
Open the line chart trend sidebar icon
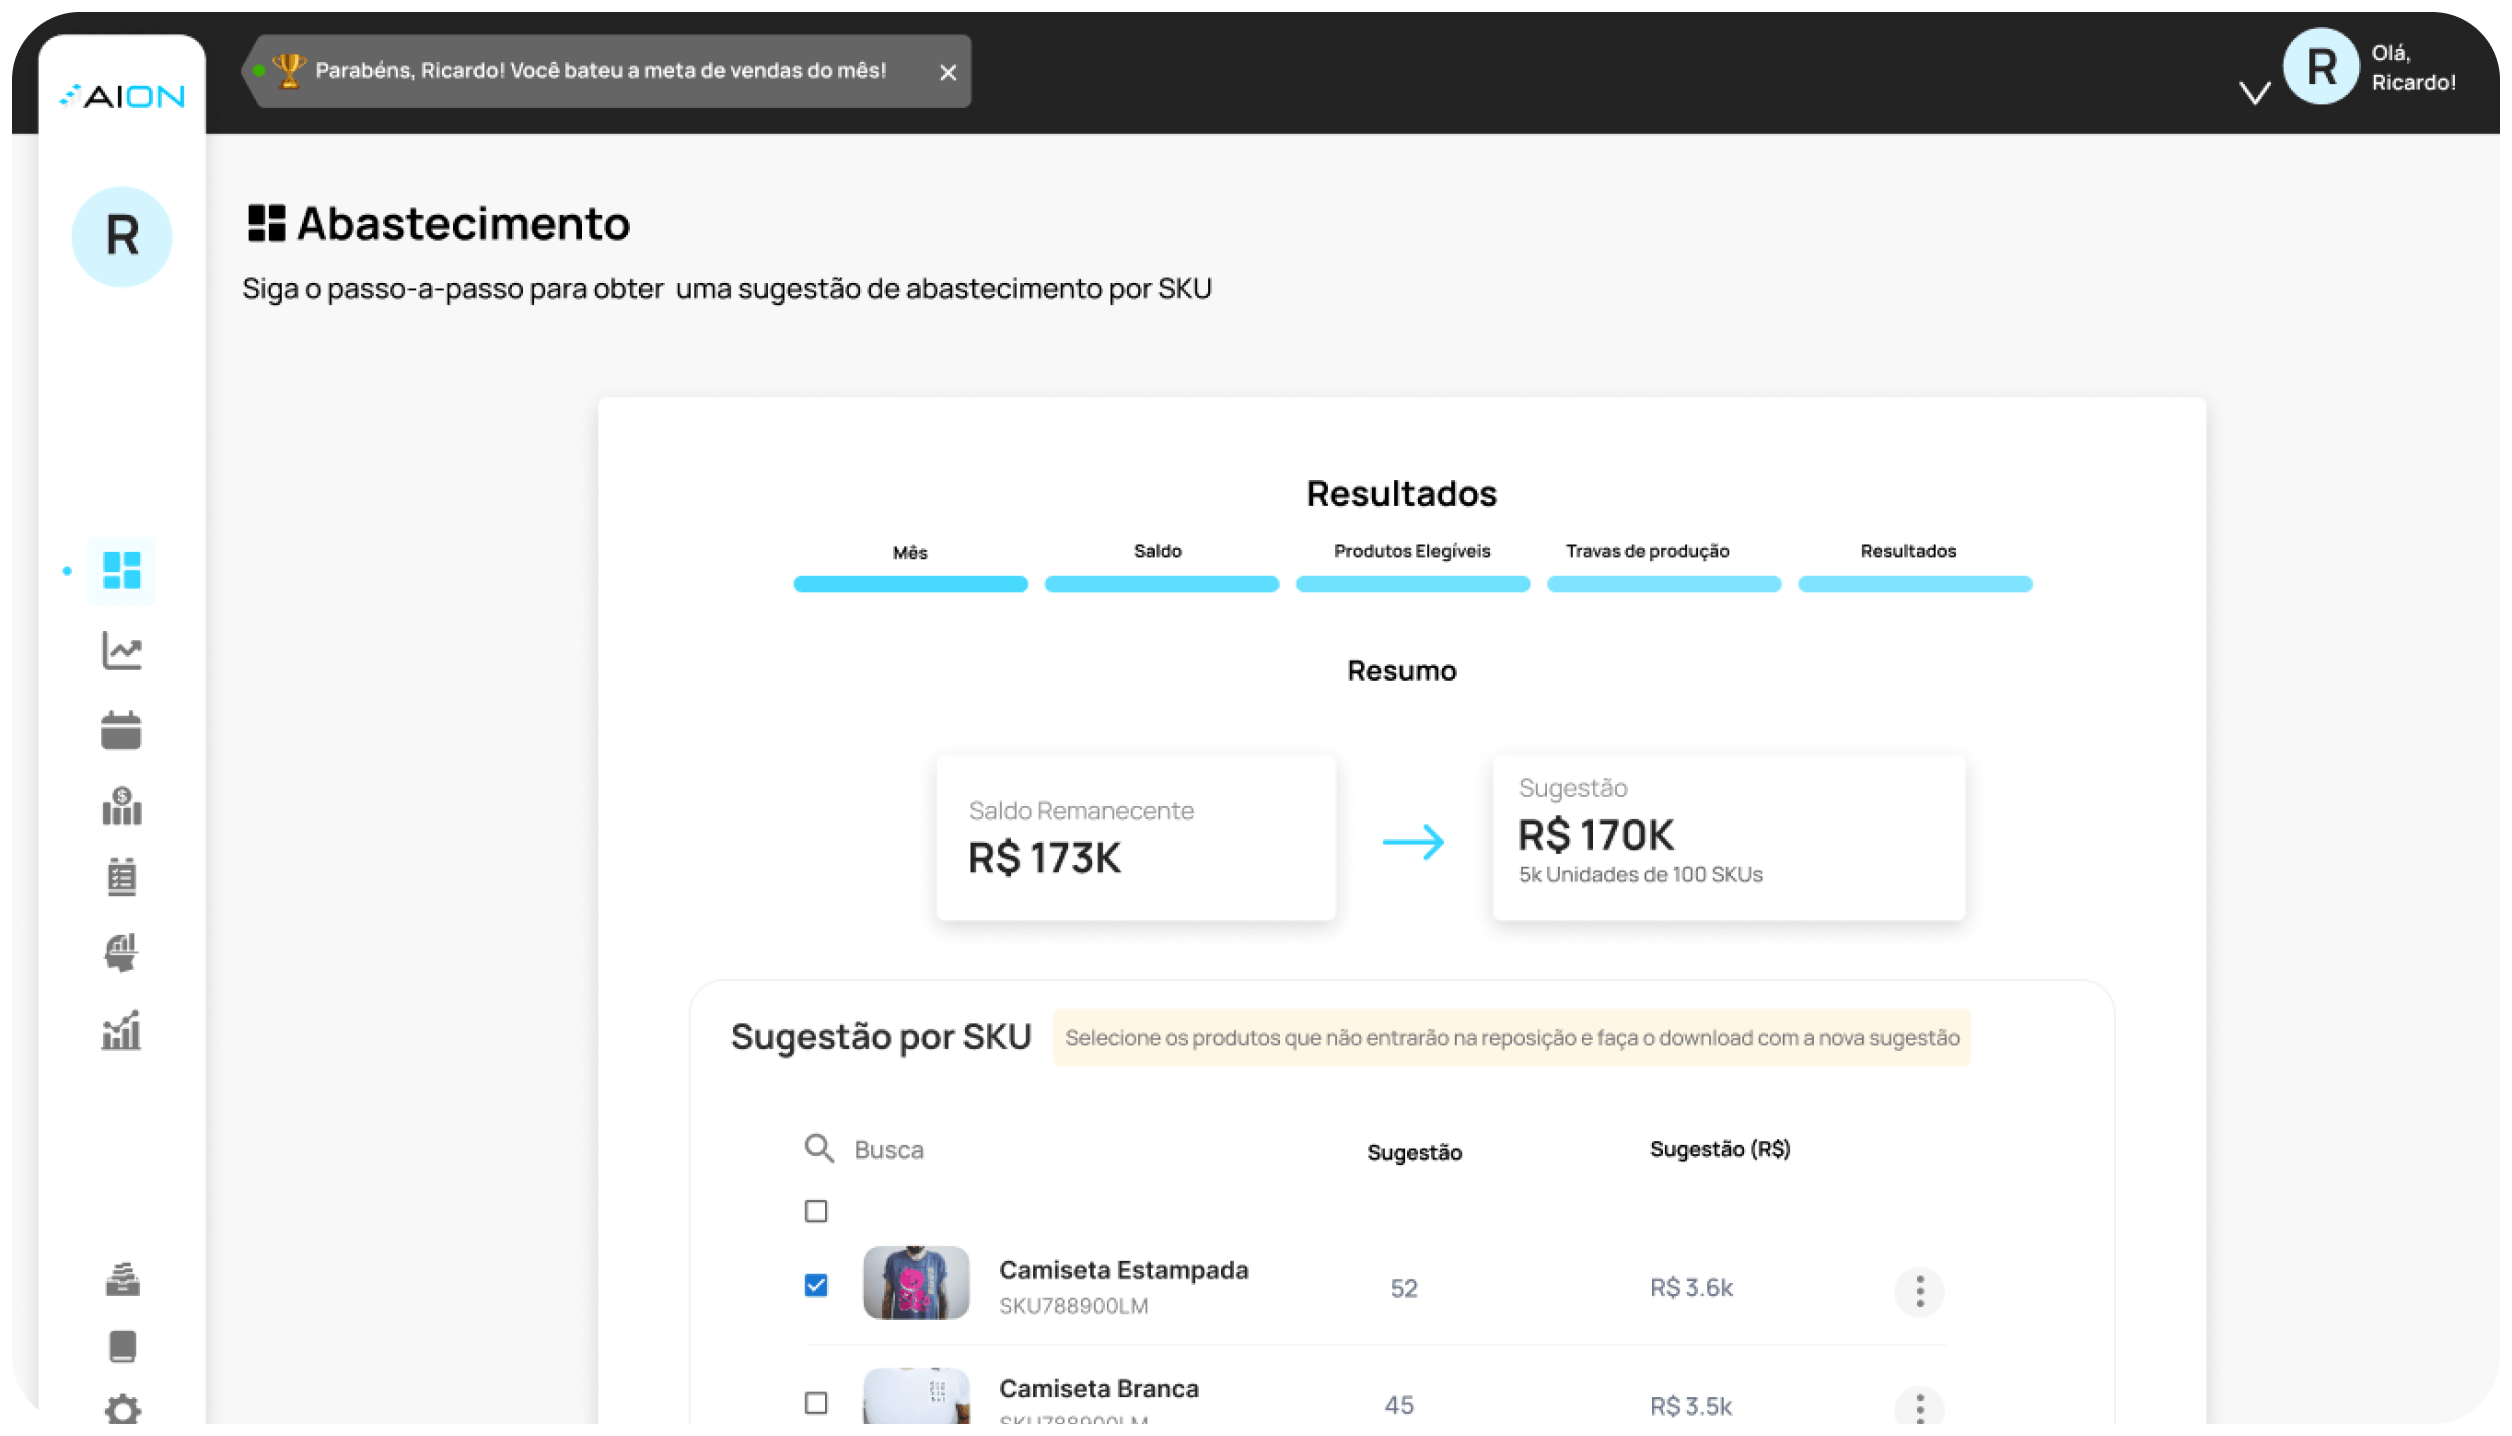coord(121,651)
